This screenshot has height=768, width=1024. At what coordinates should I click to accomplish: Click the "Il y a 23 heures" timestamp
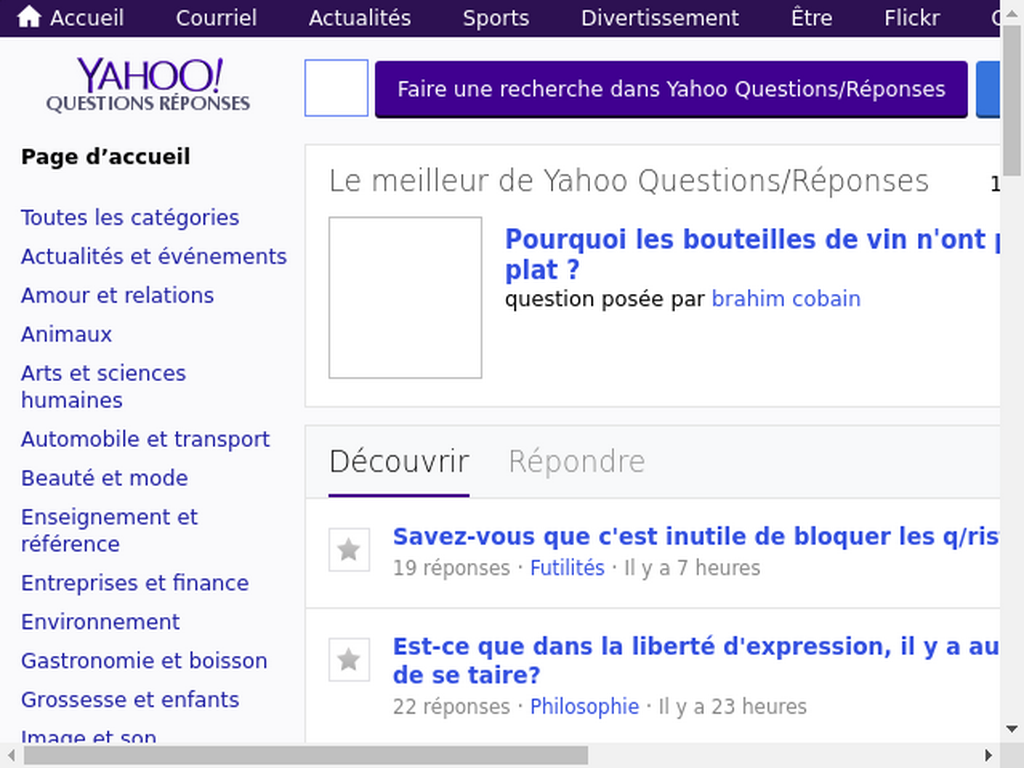(x=733, y=707)
